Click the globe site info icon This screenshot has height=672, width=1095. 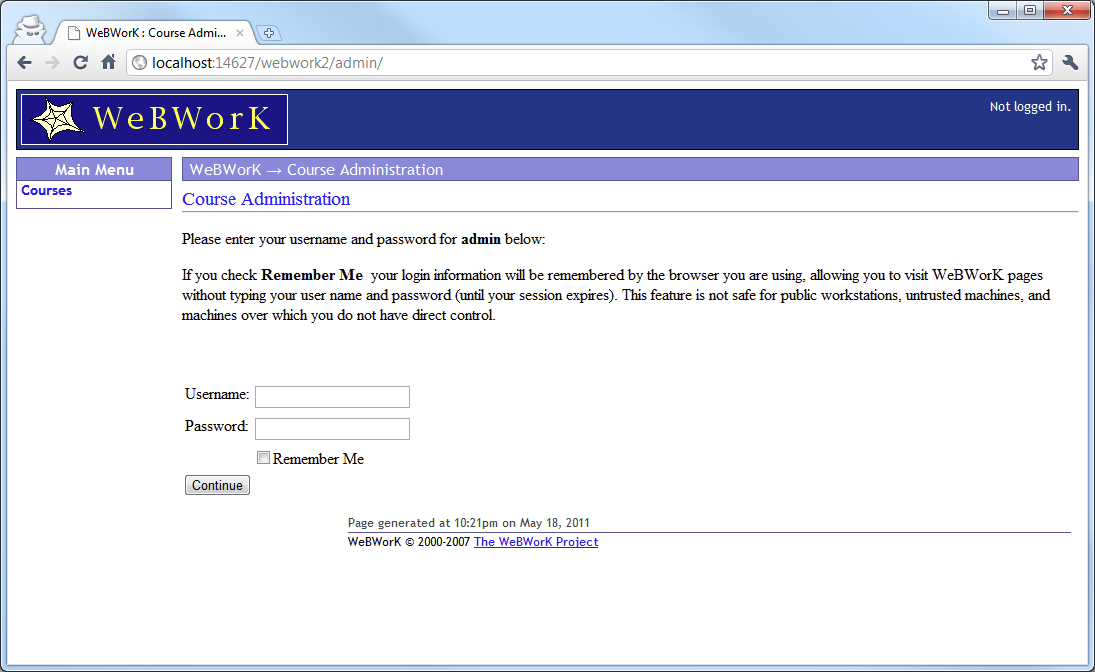coord(140,63)
